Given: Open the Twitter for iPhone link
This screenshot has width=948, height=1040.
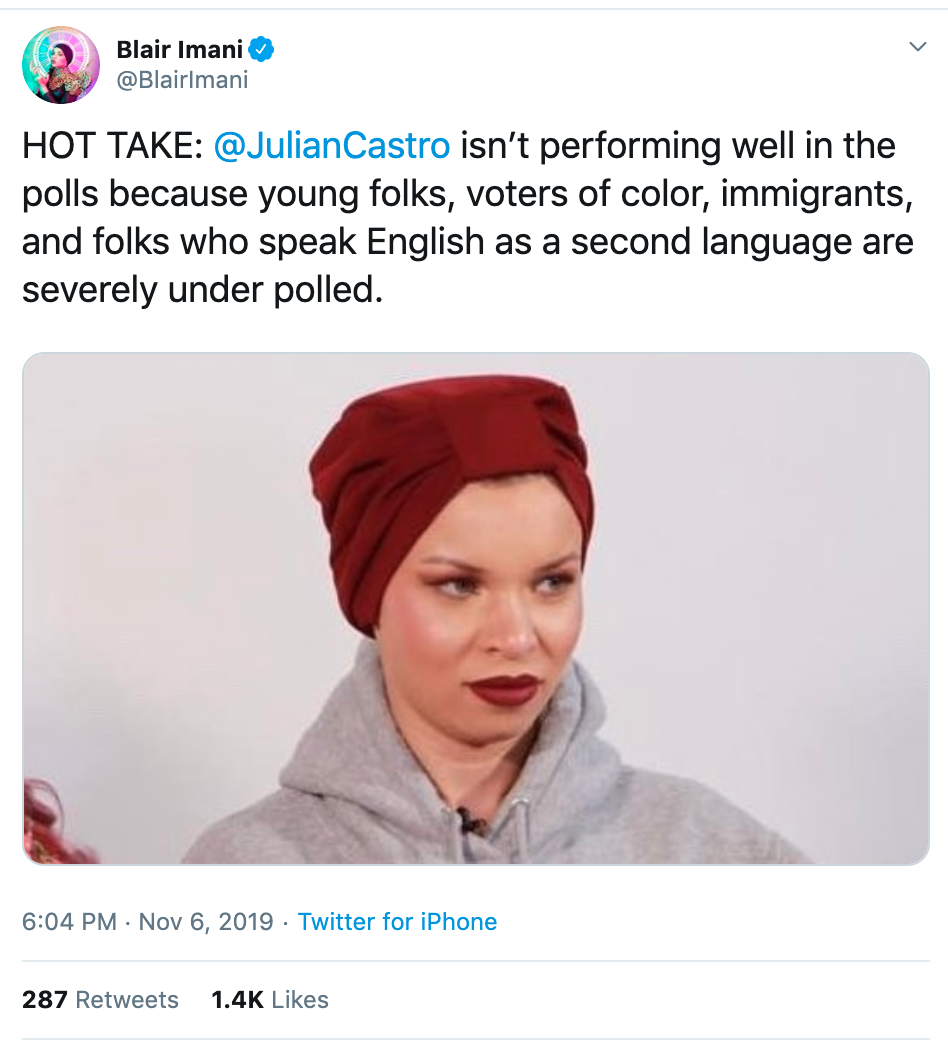Looking at the screenshot, I should [x=397, y=921].
